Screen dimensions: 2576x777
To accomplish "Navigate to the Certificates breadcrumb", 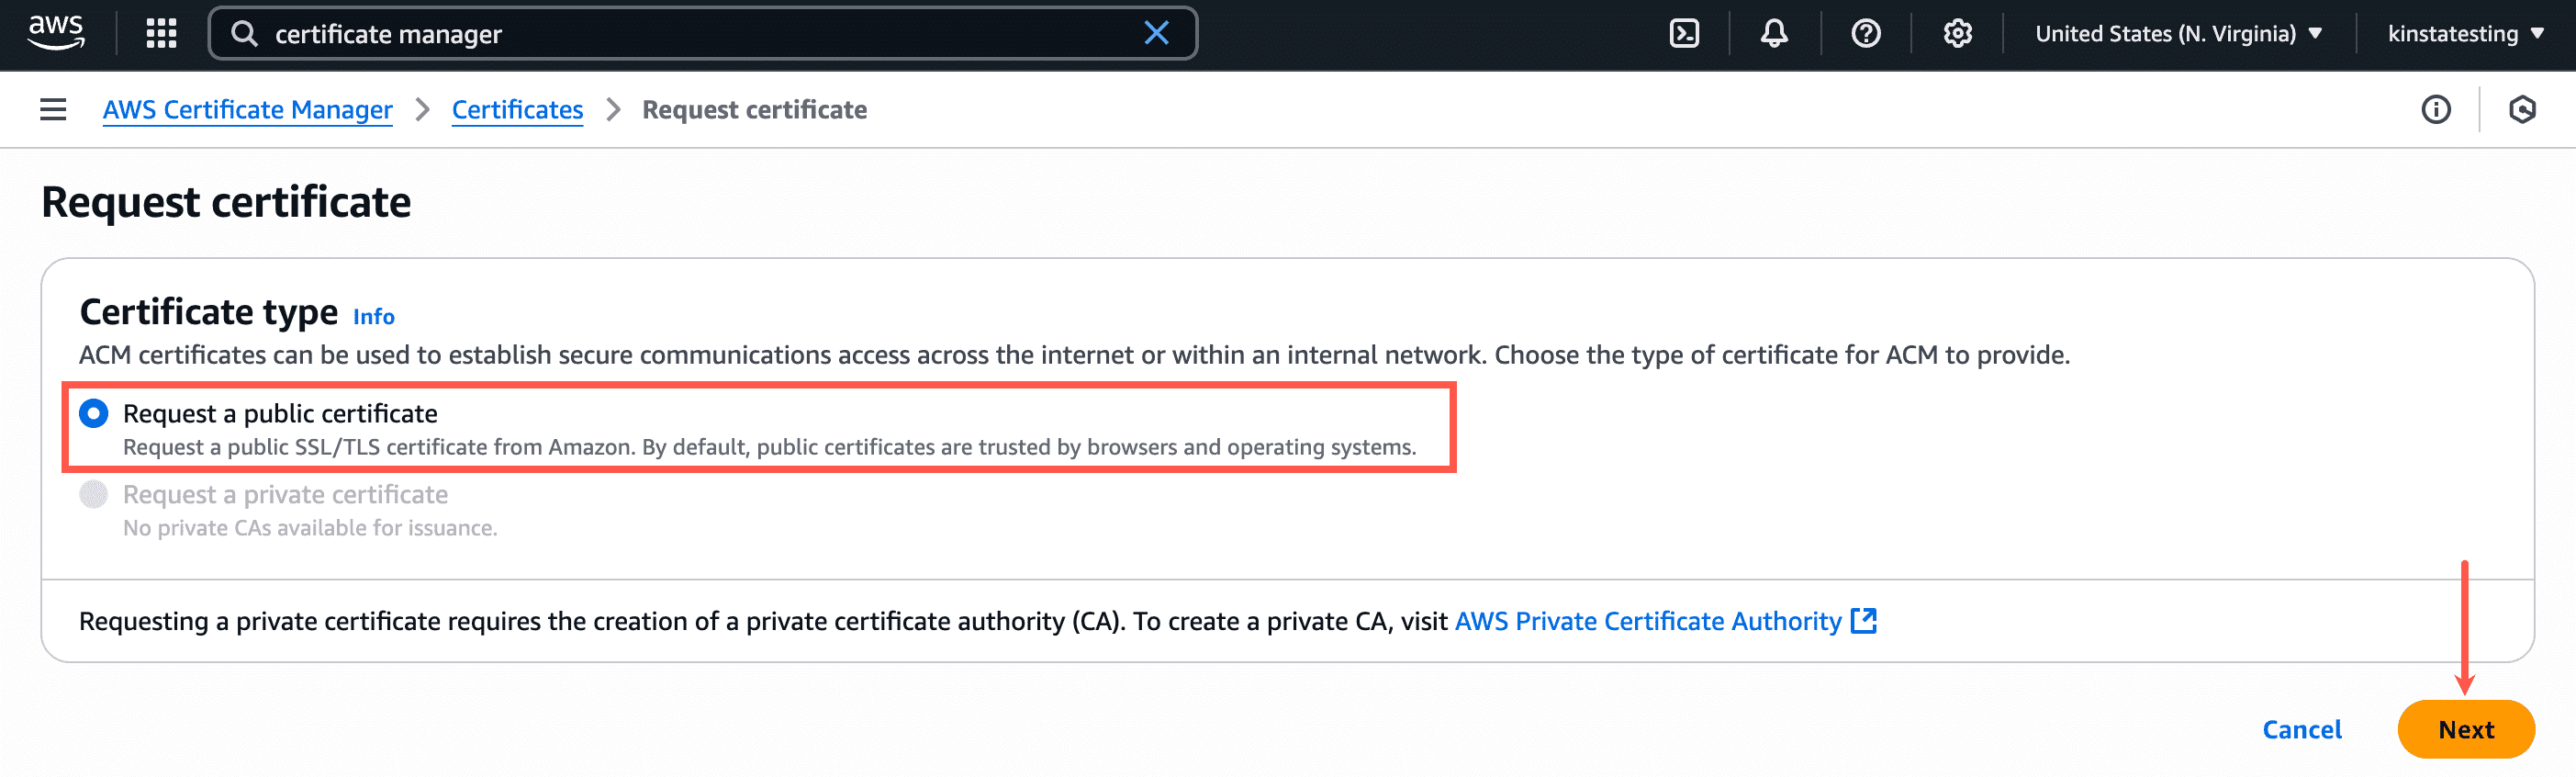I will (517, 109).
